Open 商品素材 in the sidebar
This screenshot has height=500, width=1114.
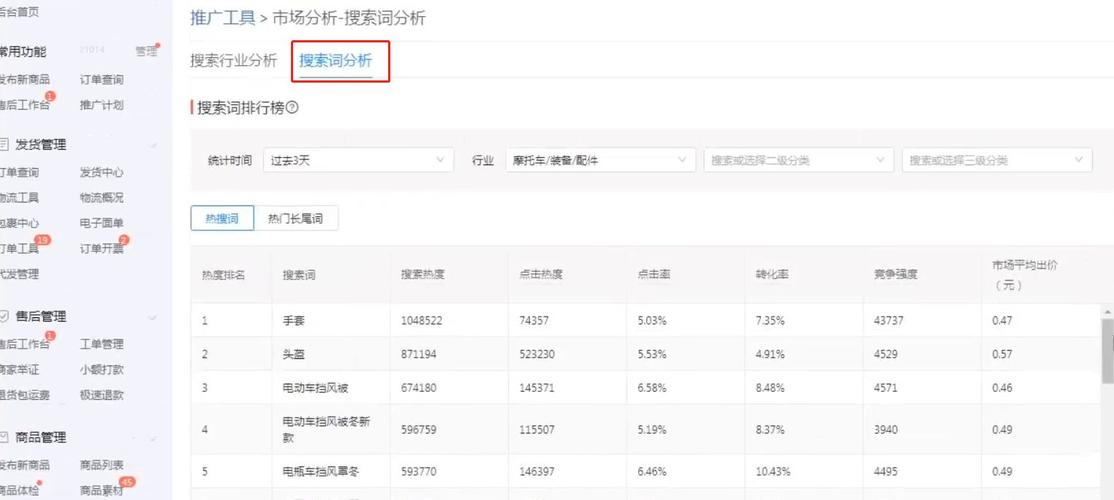tap(102, 491)
